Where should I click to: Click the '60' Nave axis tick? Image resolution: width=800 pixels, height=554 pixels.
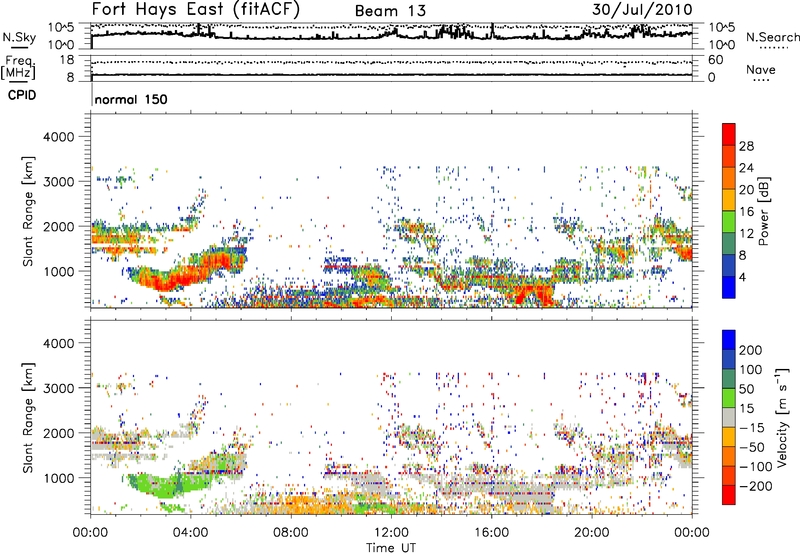tap(715, 60)
